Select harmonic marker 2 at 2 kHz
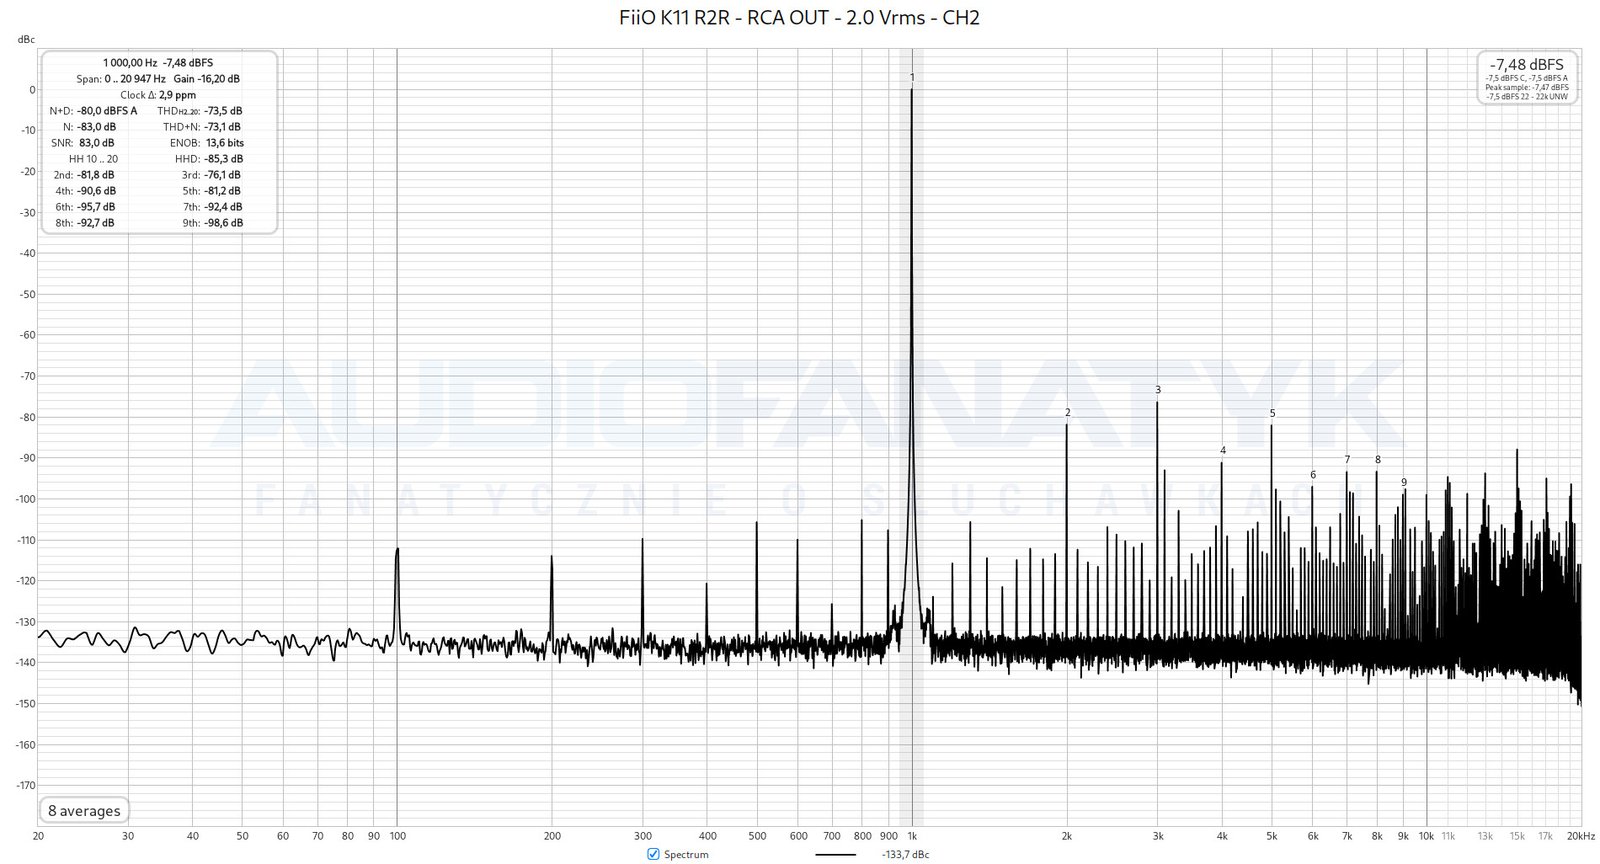Viewport: 1600px width, 864px height. (x=1067, y=412)
